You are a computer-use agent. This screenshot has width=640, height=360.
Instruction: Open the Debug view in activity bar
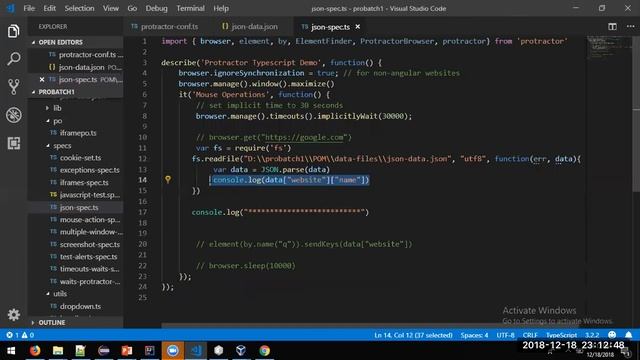13,115
